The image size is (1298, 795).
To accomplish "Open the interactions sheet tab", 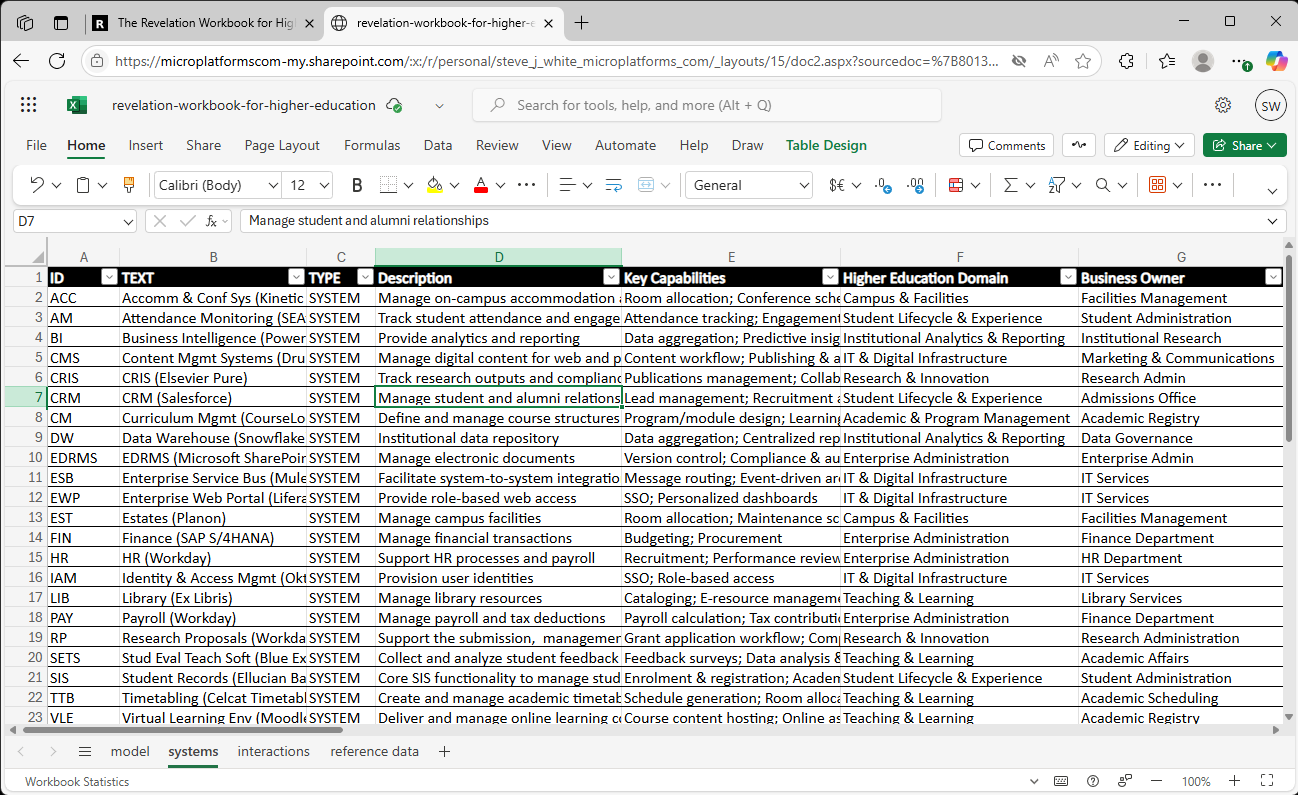I will (273, 751).
